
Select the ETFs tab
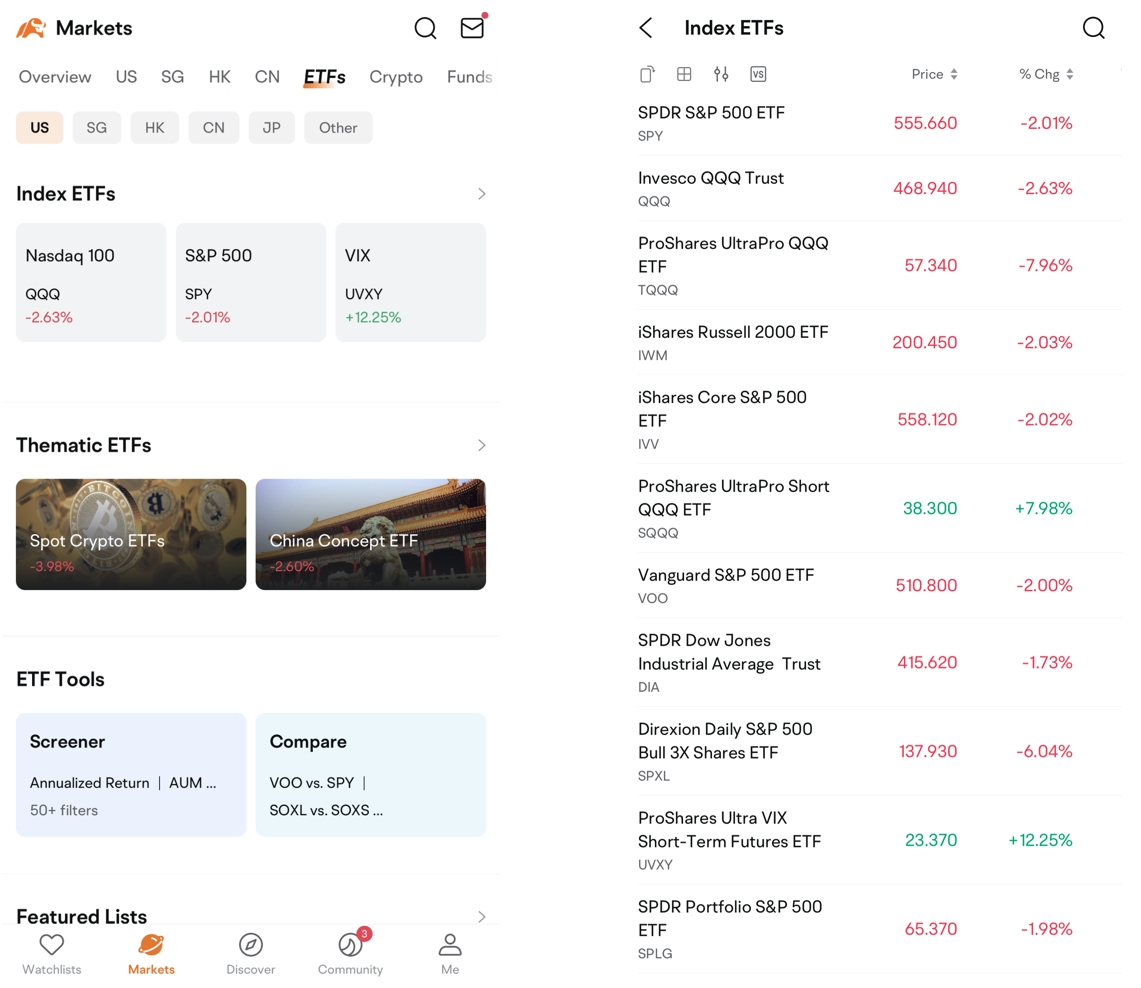[x=325, y=77]
